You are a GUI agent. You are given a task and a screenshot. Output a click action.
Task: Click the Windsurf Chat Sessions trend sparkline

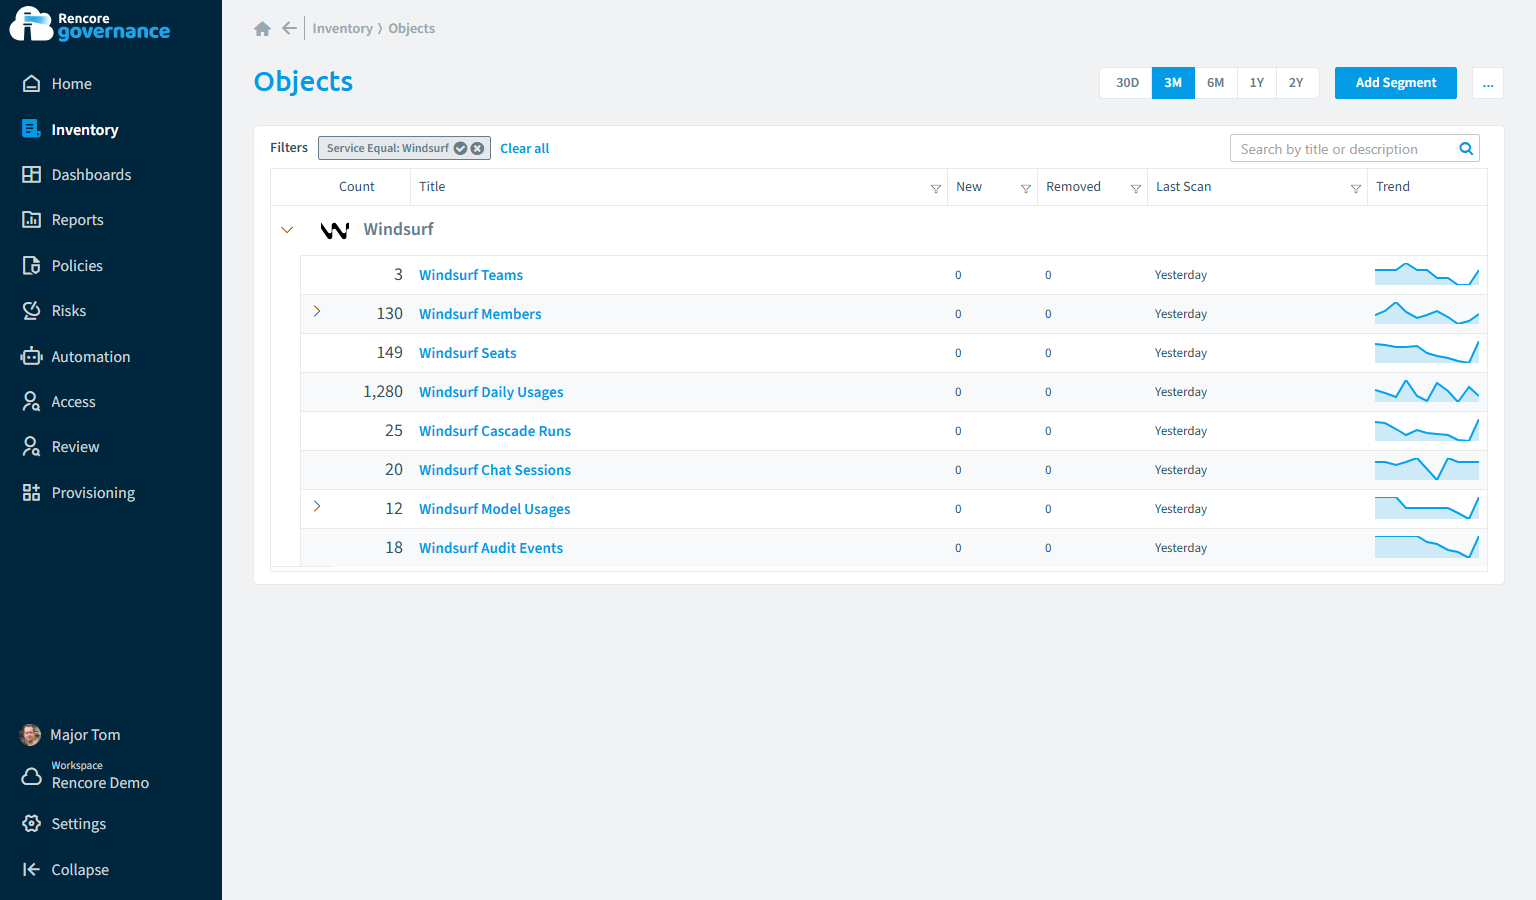click(x=1427, y=469)
